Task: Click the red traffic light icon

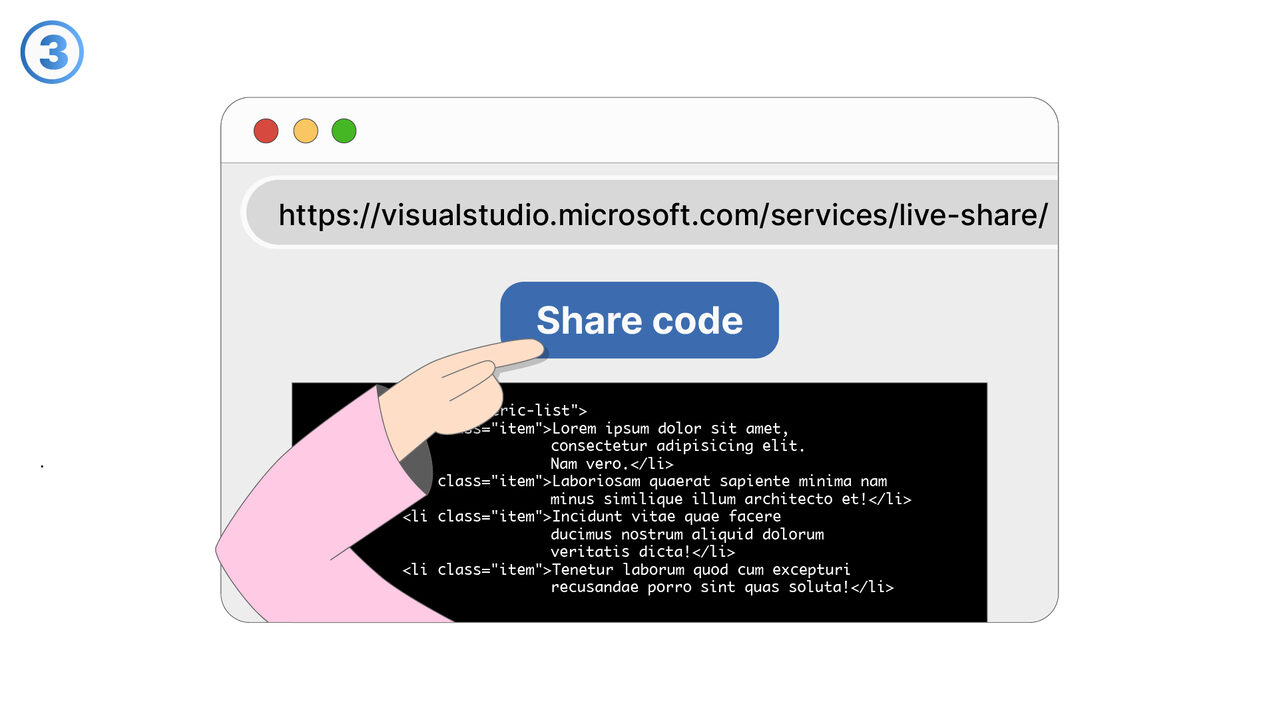Action: pyautogui.click(x=265, y=130)
